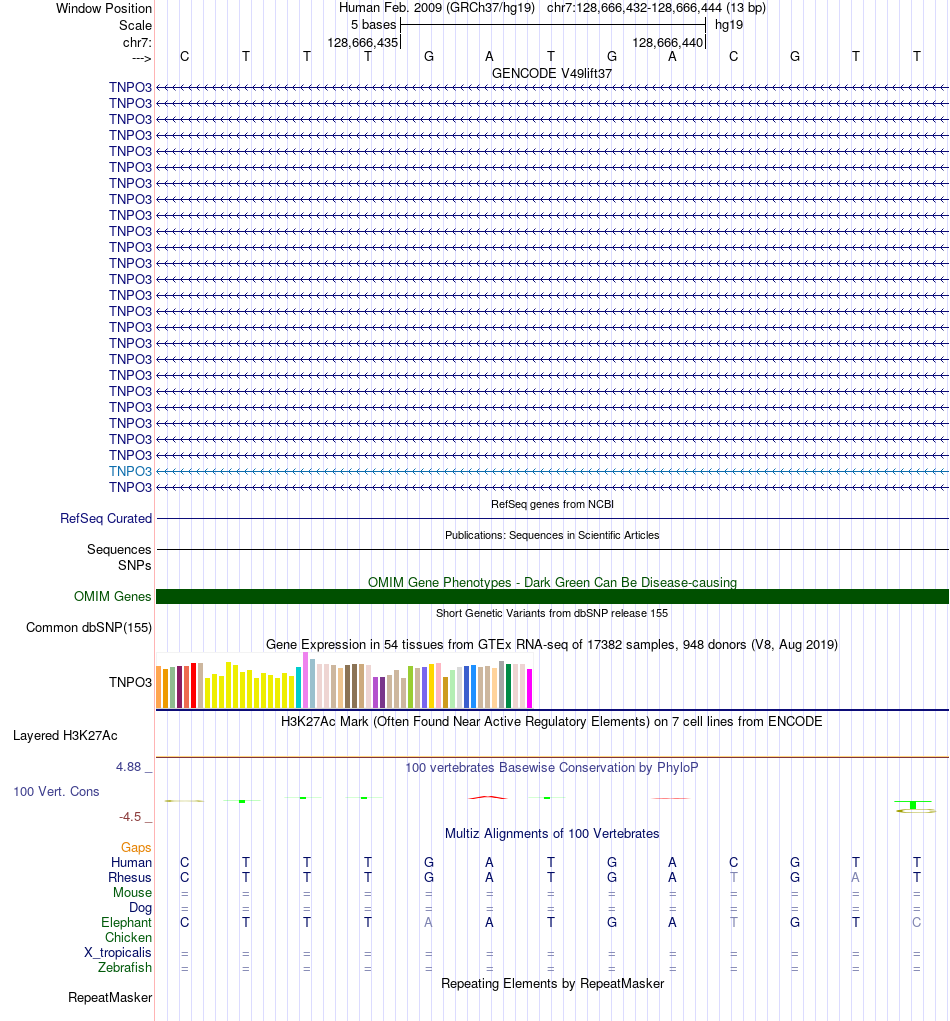Click the faded C mismatch in the Elephant row
This screenshot has height=1021, width=950.
pyautogui.click(x=917, y=922)
